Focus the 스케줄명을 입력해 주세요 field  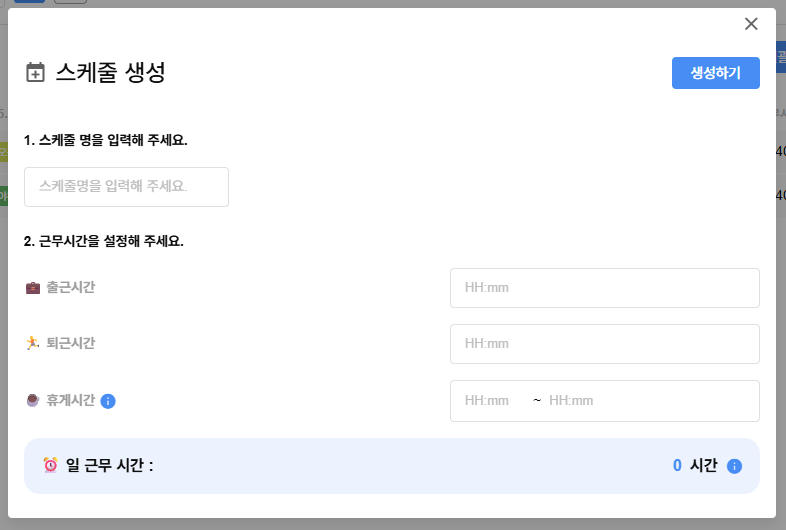[x=126, y=187]
